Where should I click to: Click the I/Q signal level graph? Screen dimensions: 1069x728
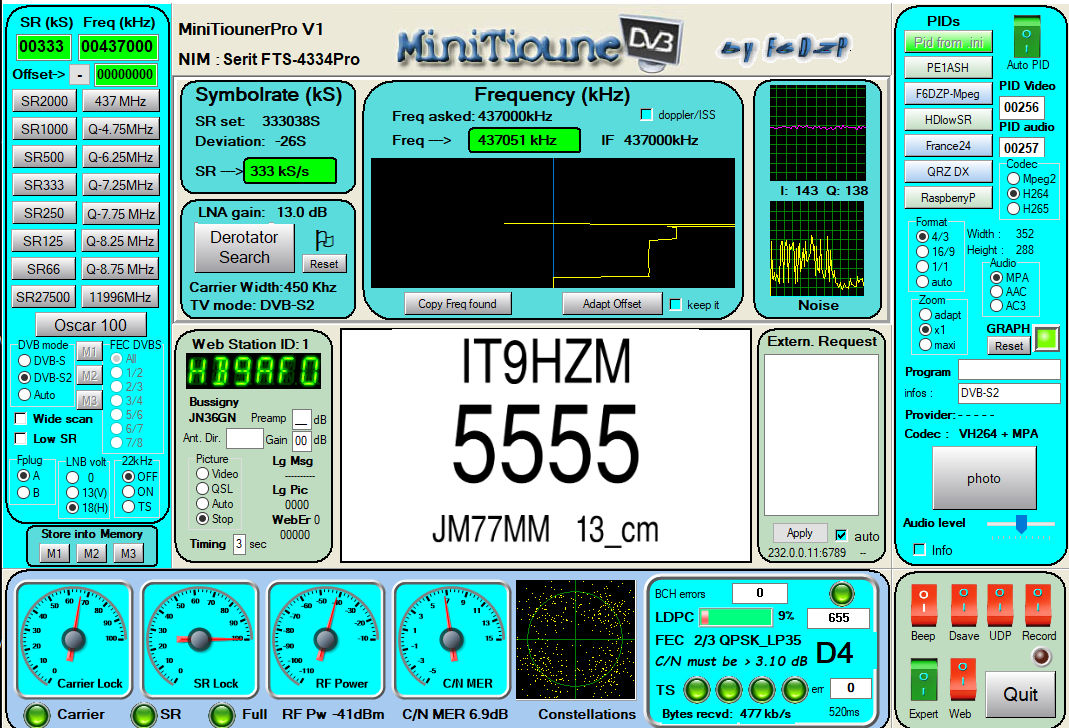click(x=817, y=133)
